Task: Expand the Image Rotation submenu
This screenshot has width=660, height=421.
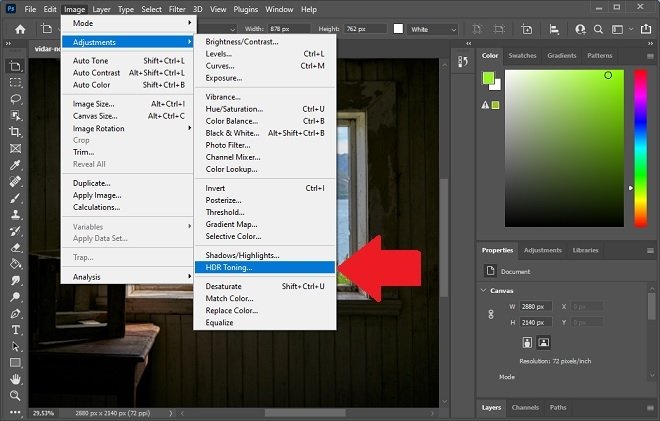Action: [x=127, y=128]
